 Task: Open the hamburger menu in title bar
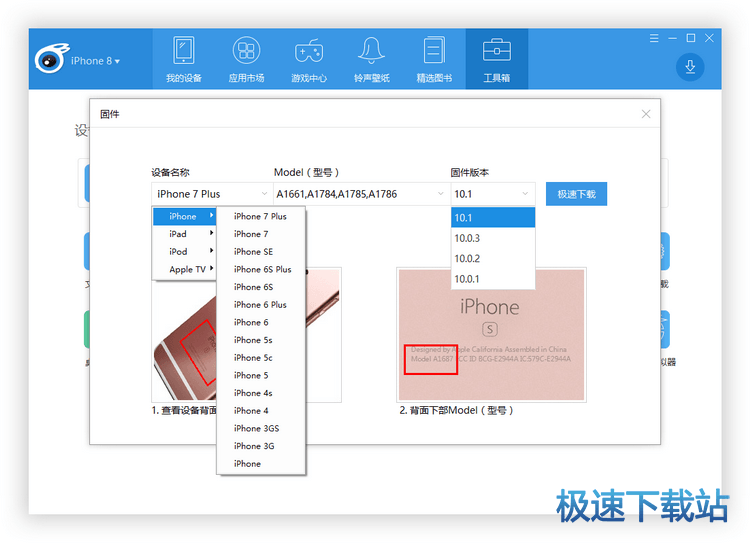pyautogui.click(x=654, y=38)
